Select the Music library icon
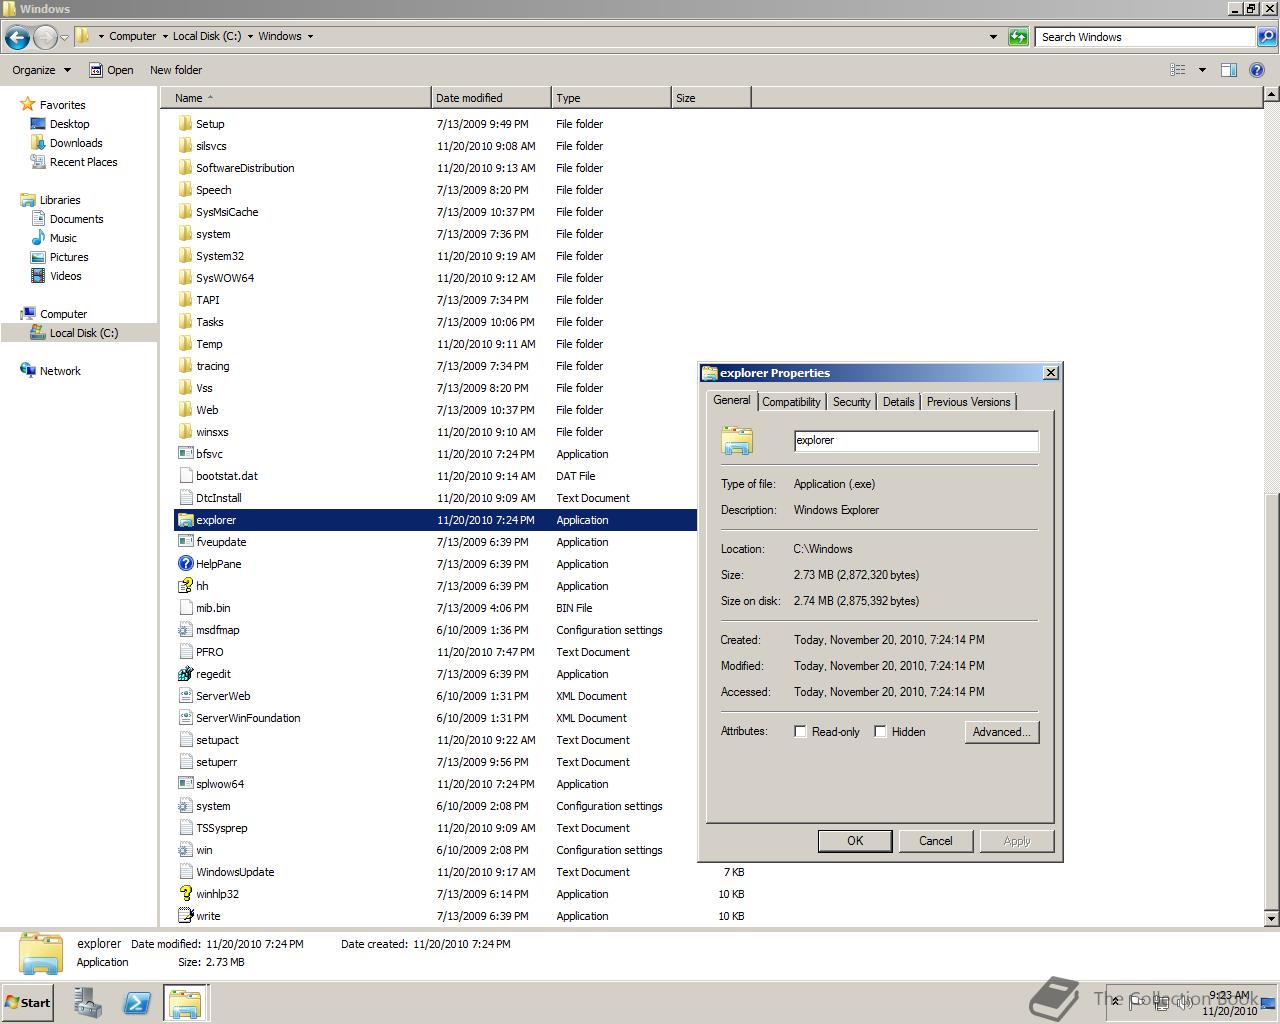Screen dimensions: 1280x1024 coord(38,238)
